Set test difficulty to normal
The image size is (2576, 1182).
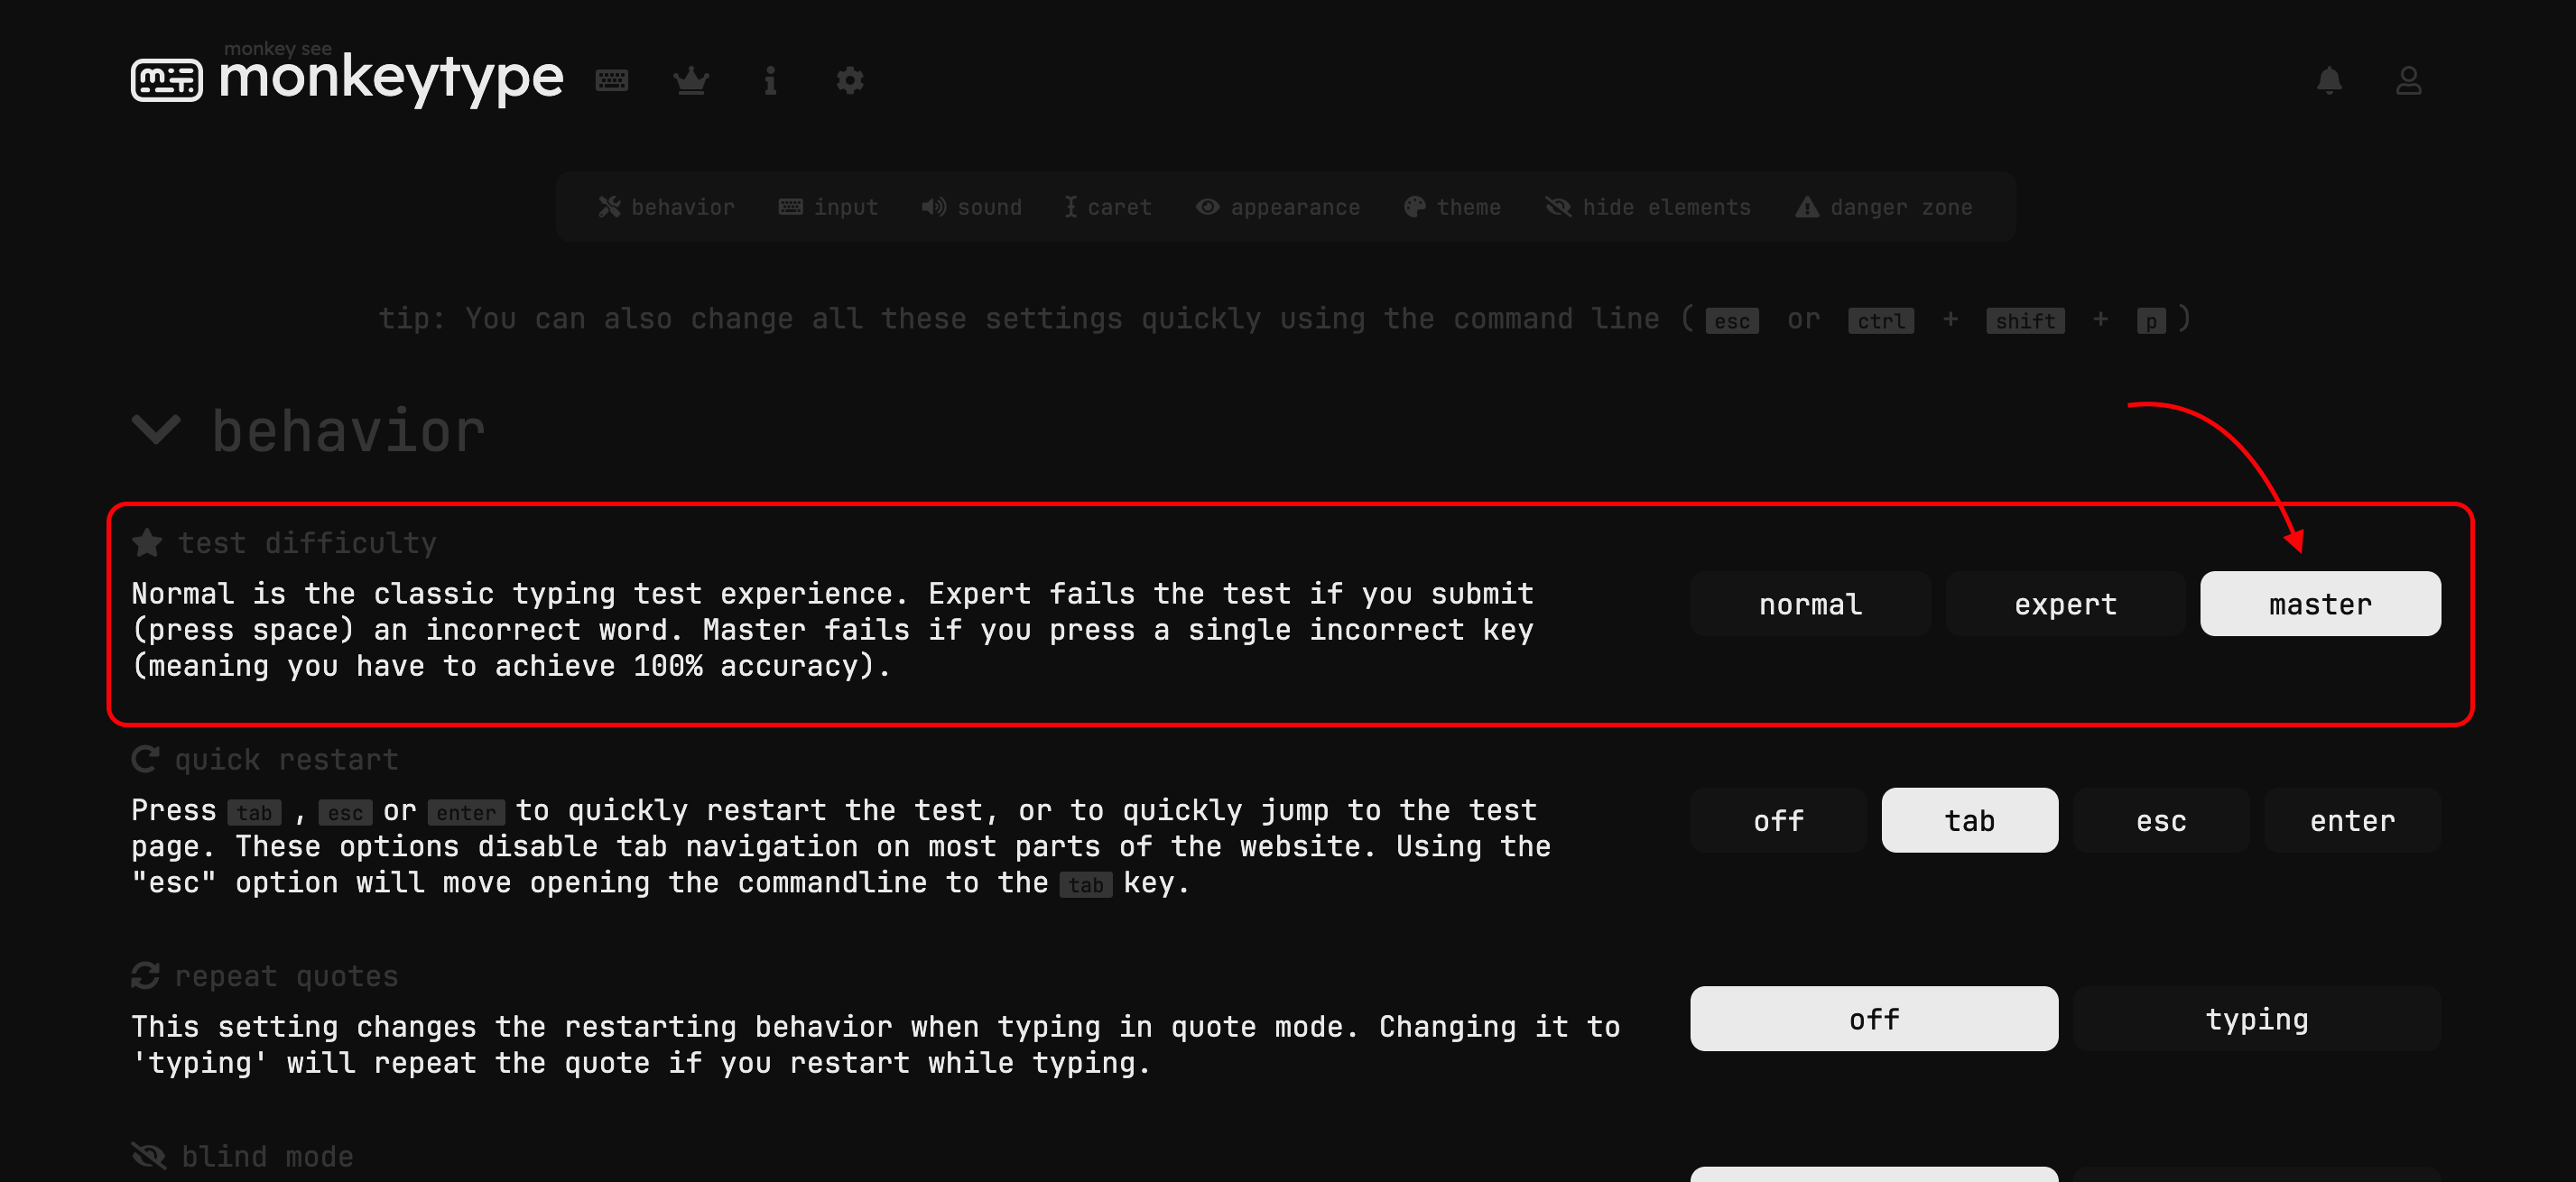(1809, 604)
